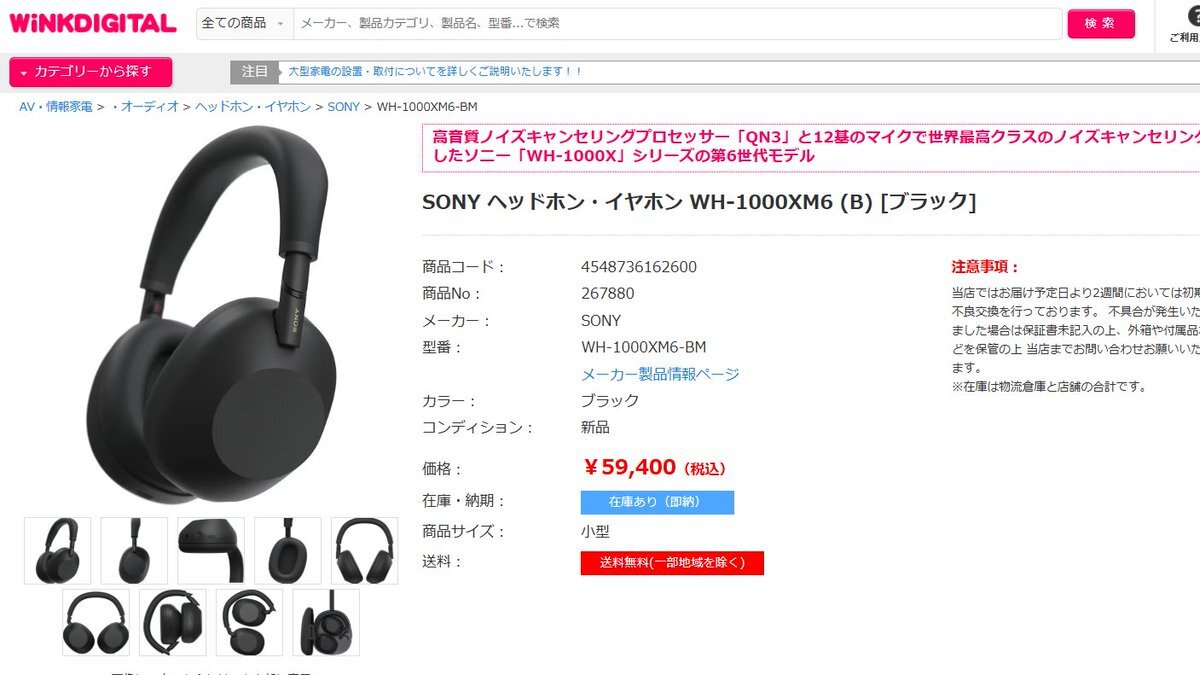
Task: Open the large appliance installation notice link
Action: pyautogui.click(x=435, y=72)
